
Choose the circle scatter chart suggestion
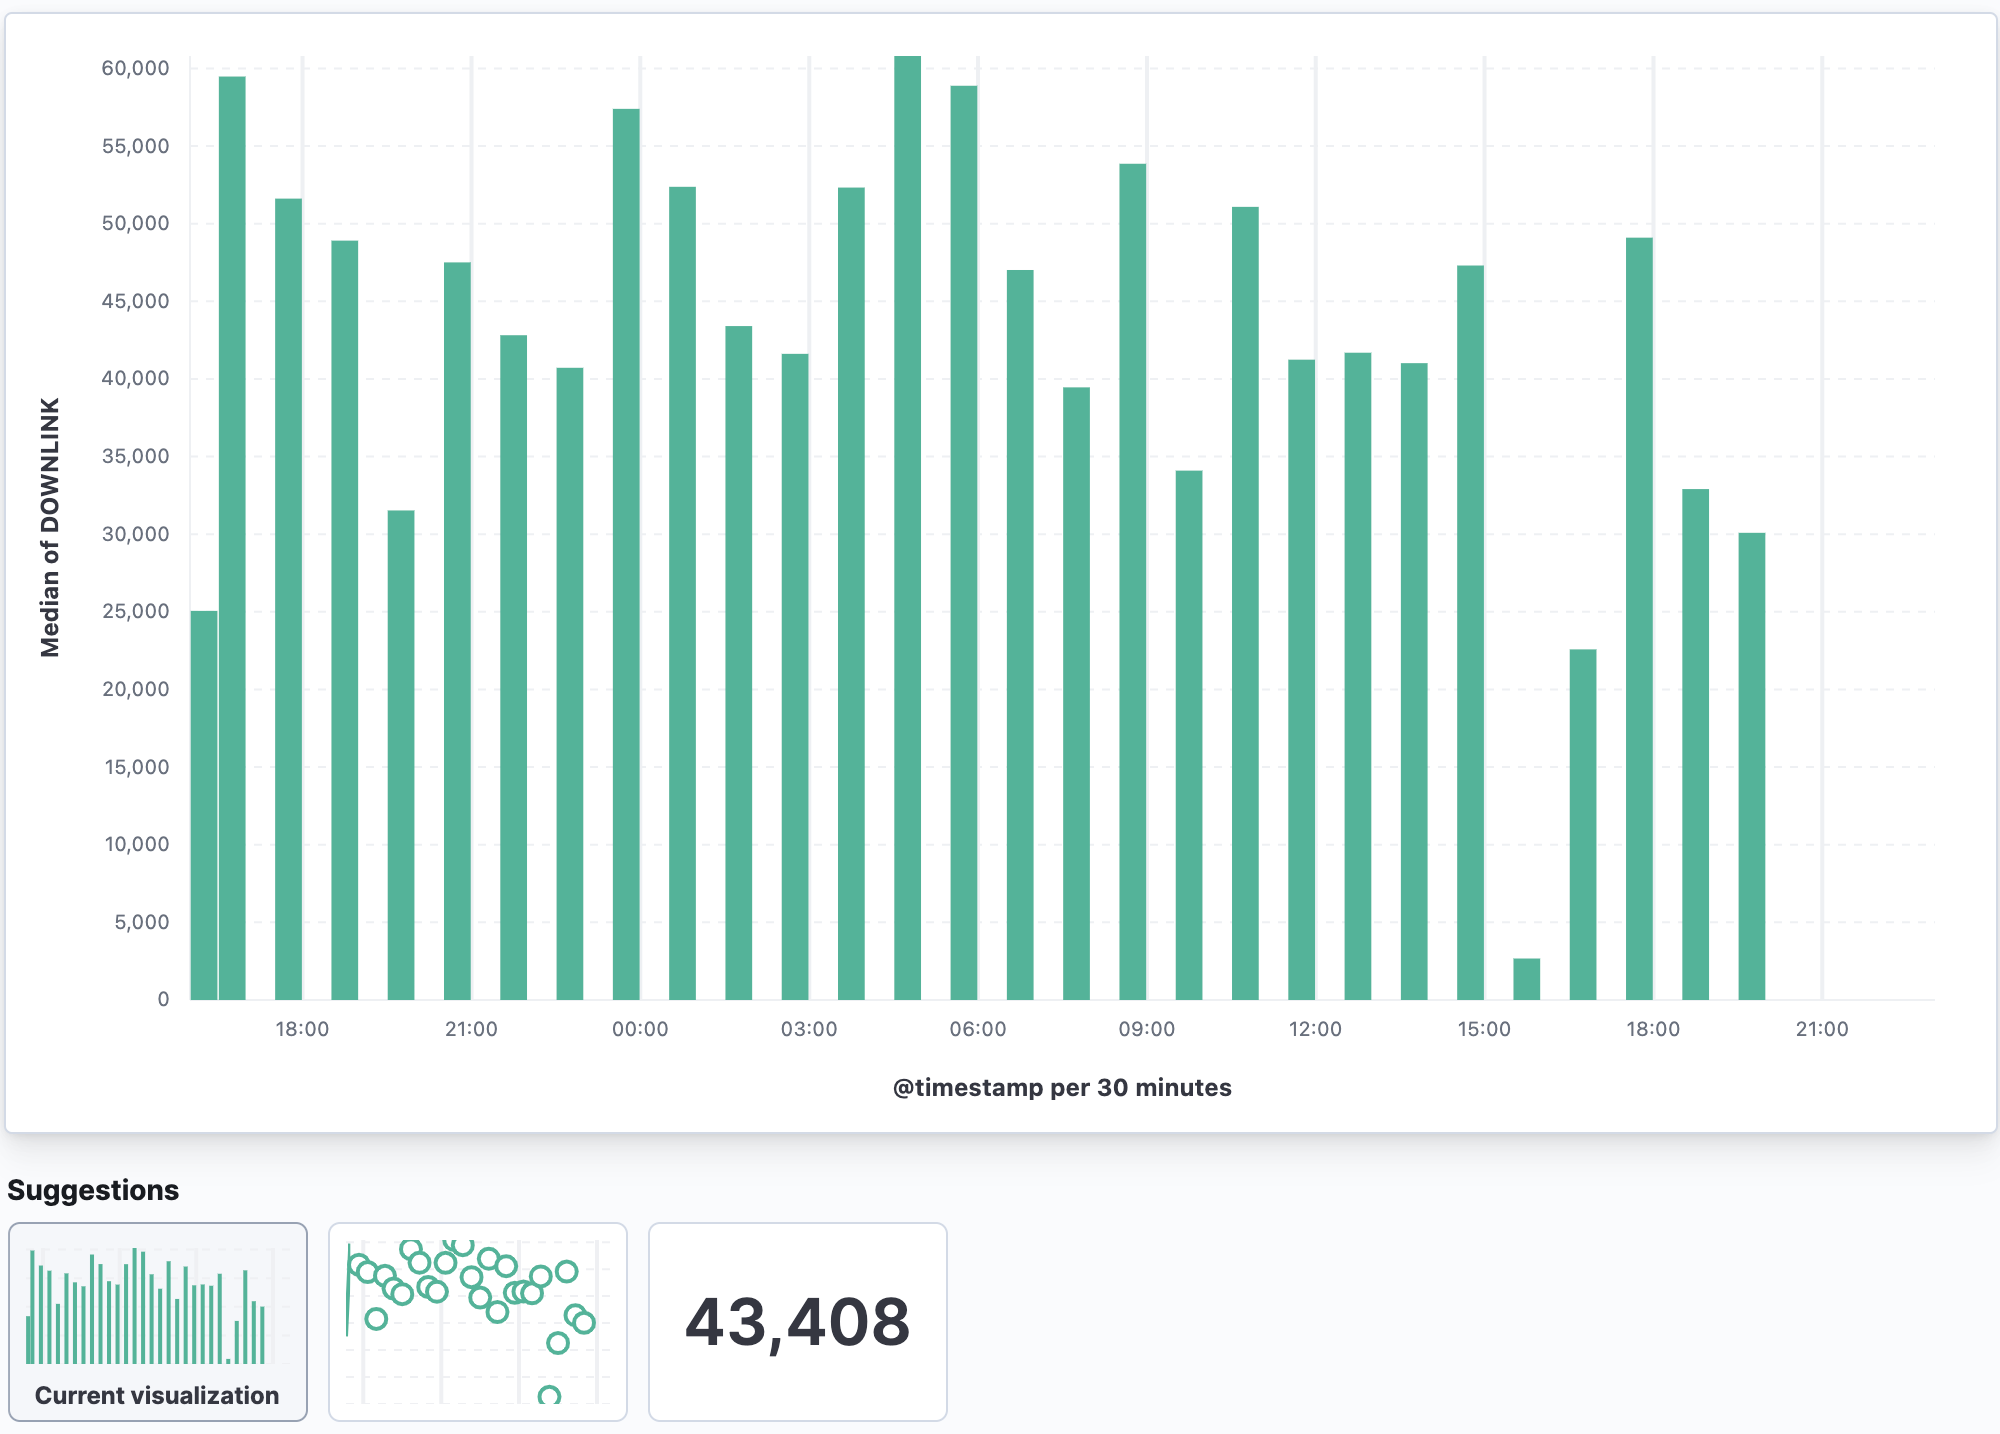pos(478,1321)
